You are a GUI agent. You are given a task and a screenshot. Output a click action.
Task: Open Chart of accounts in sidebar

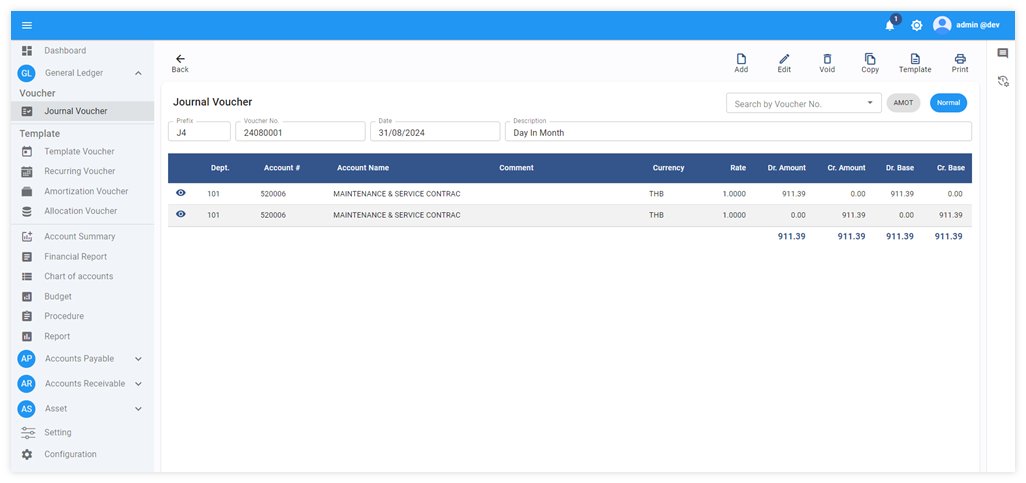78,276
